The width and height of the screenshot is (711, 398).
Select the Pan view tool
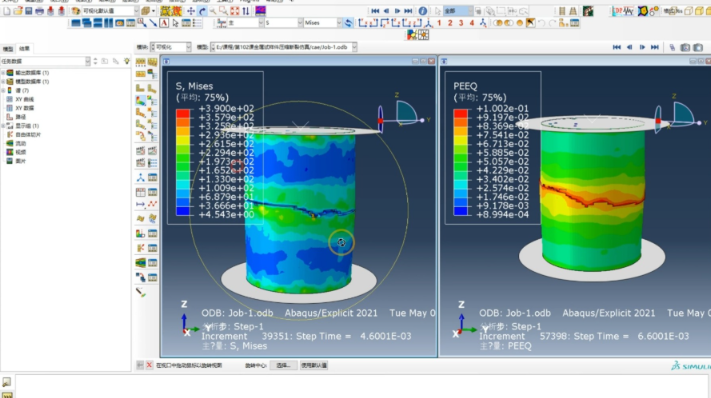[191, 11]
